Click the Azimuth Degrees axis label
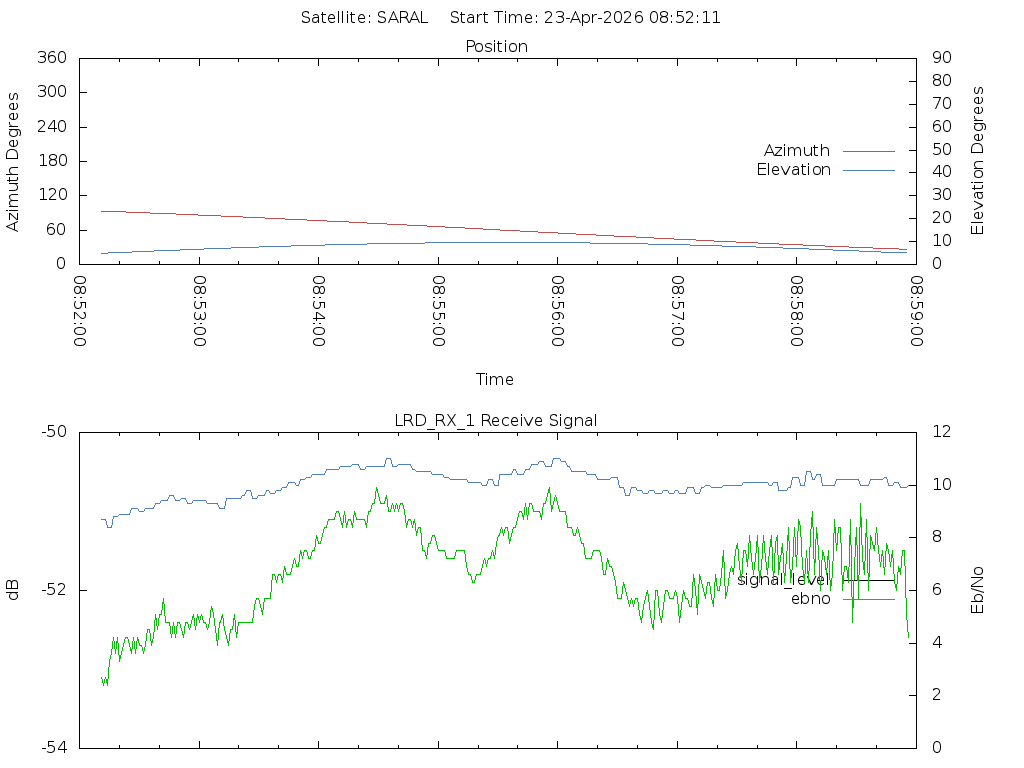The height and width of the screenshot is (768, 1024). click(14, 161)
